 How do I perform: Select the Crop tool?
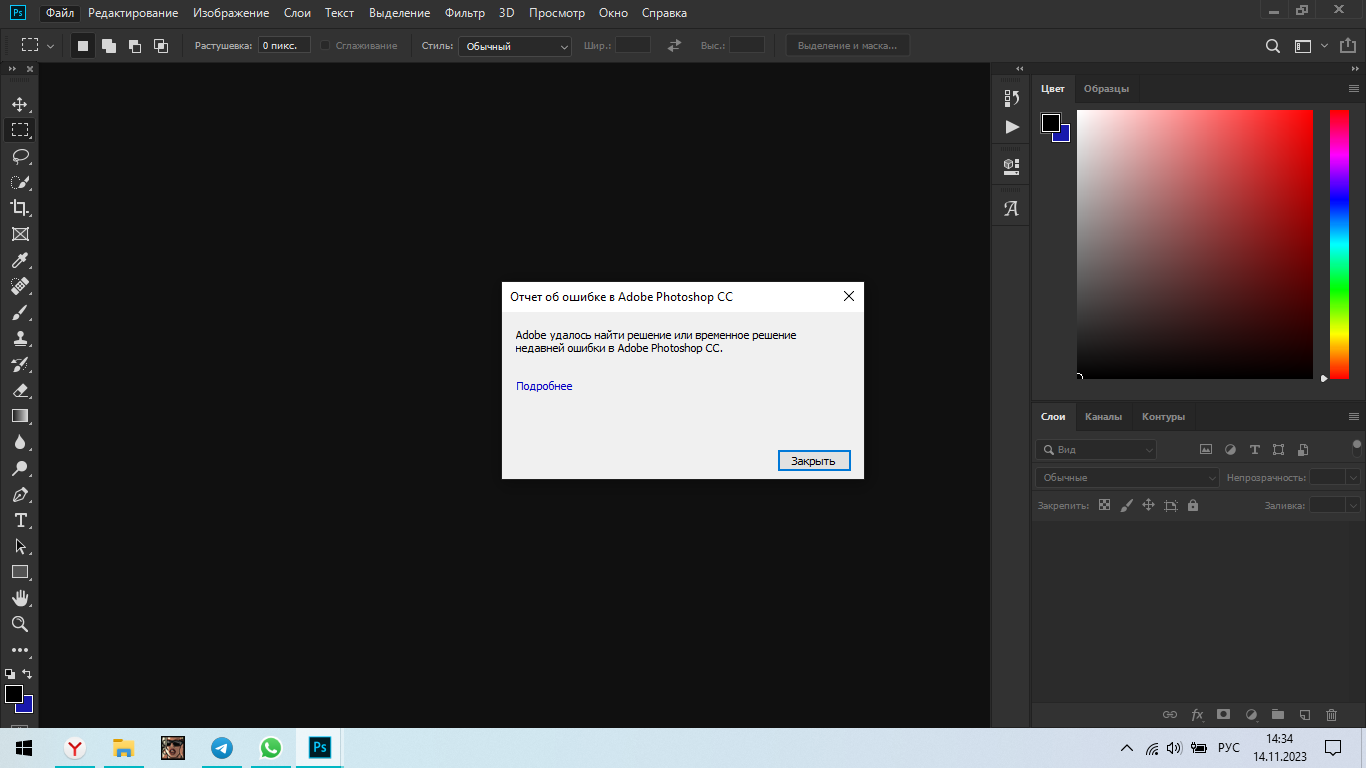pyautogui.click(x=19, y=208)
